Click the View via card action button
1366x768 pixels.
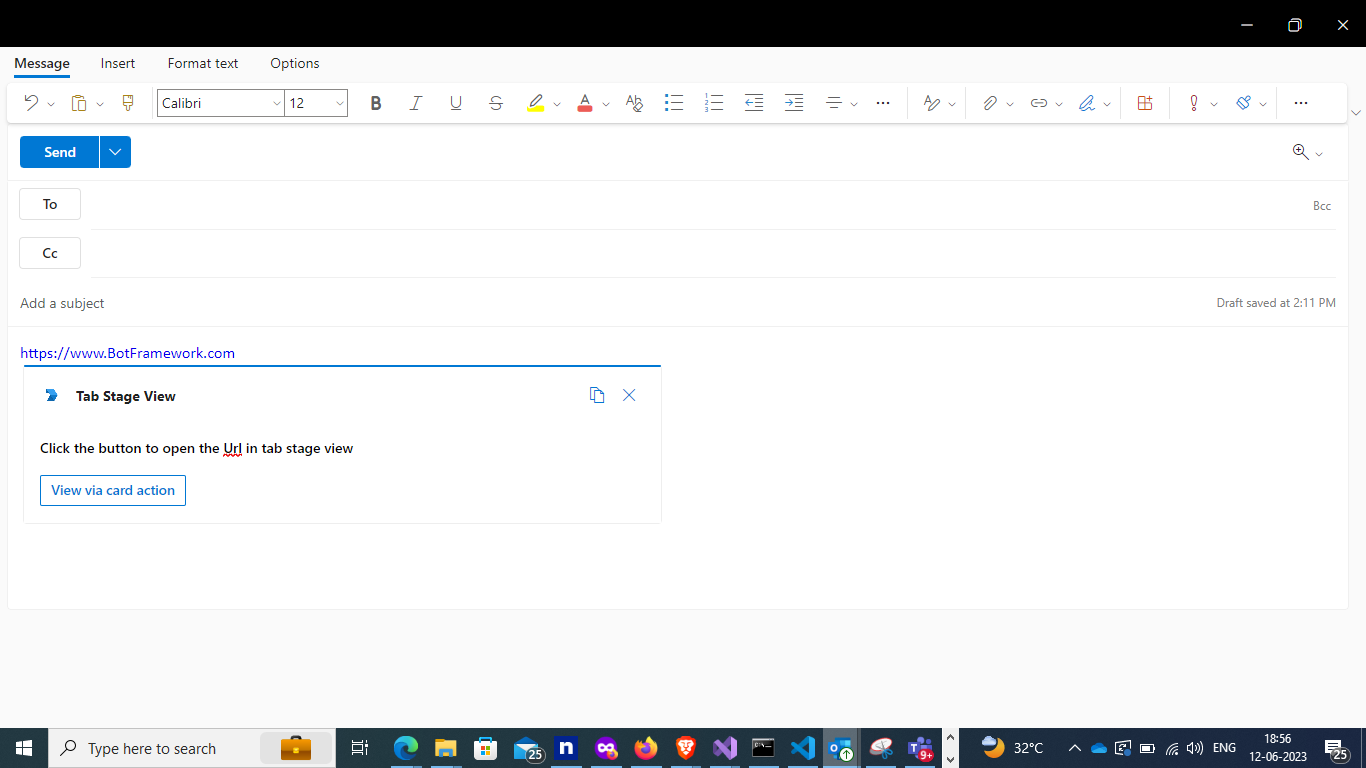[x=113, y=490]
